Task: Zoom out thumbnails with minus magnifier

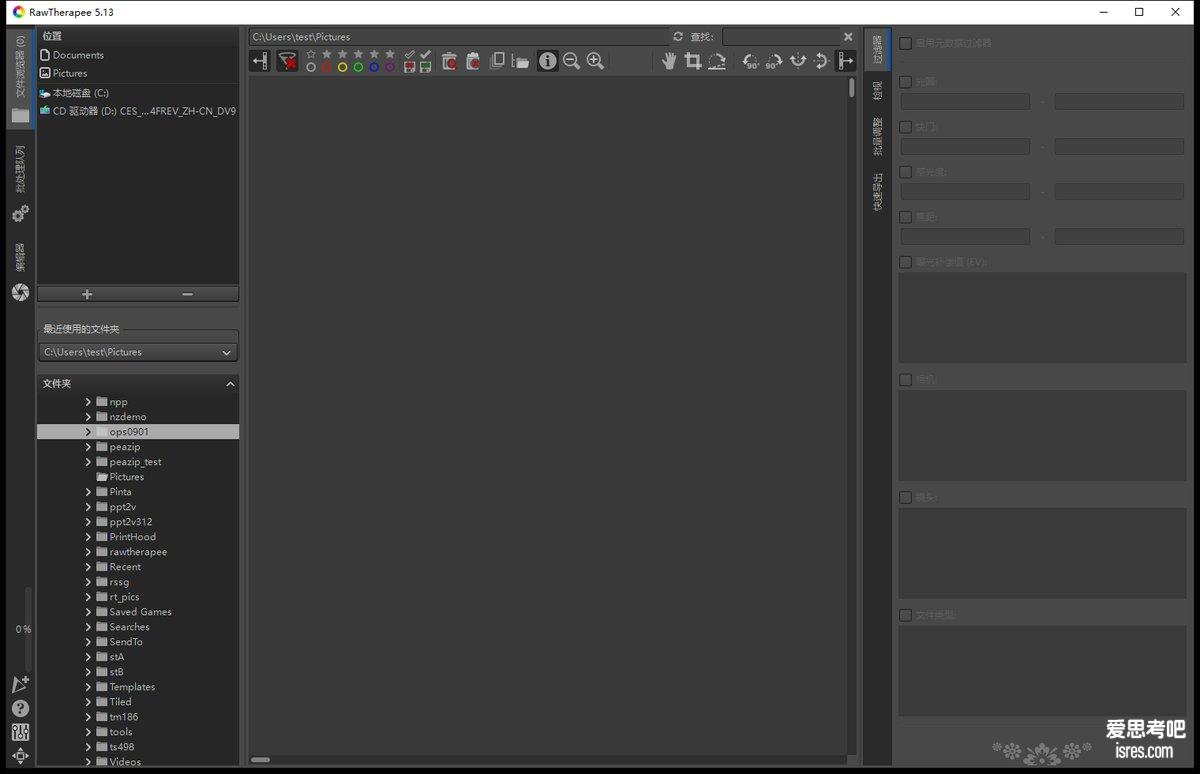Action: click(x=571, y=61)
